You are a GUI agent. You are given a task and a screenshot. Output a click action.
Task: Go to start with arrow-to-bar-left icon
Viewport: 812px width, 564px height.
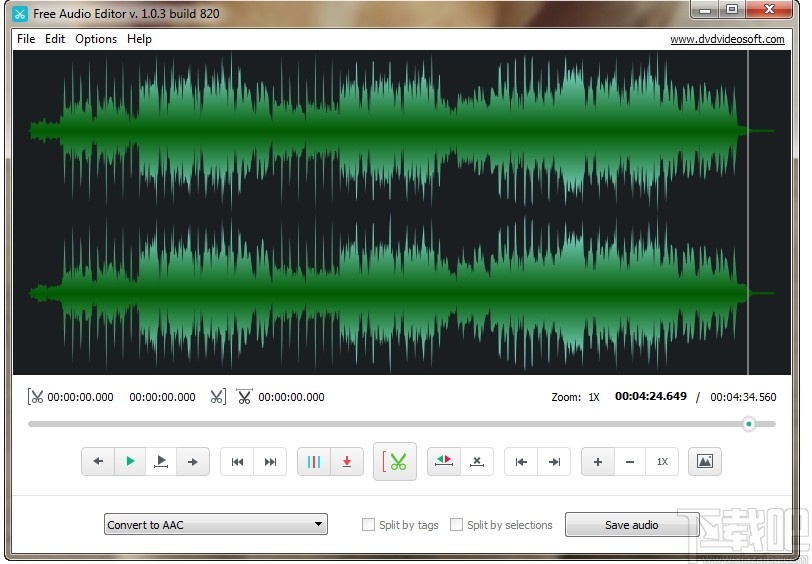pos(521,461)
